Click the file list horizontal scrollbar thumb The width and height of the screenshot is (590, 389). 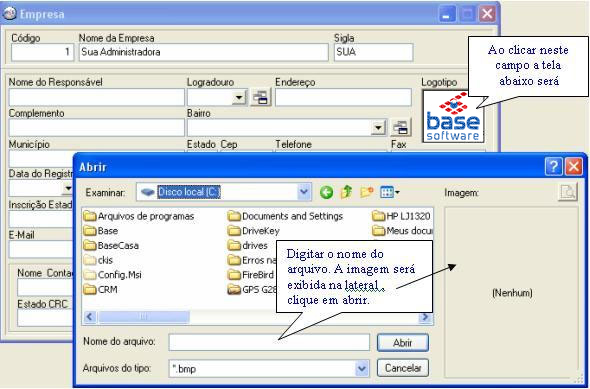(143, 317)
